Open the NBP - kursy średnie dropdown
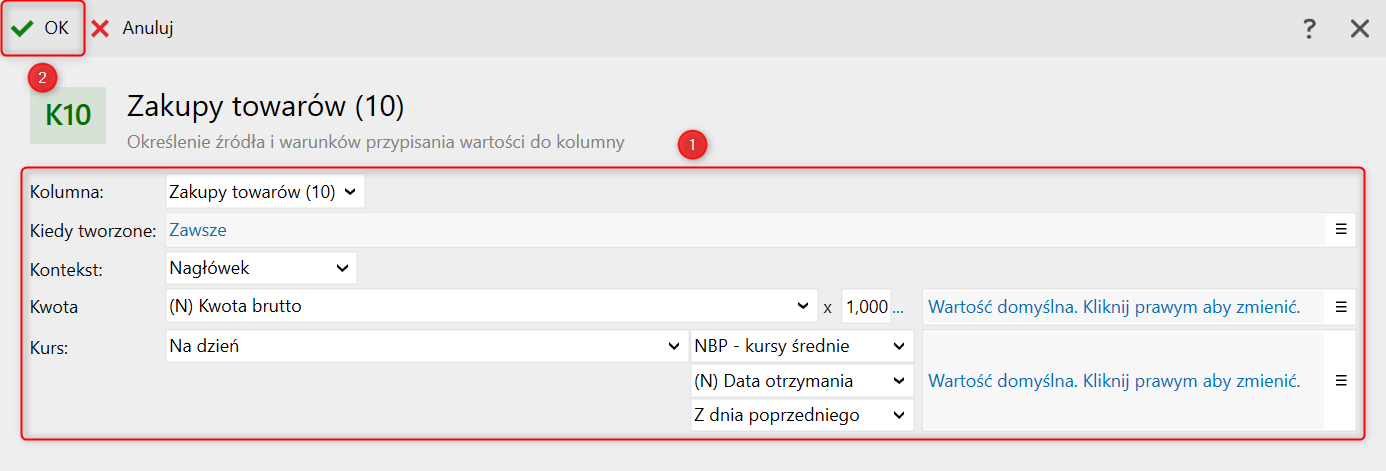 pyautogui.click(x=802, y=346)
